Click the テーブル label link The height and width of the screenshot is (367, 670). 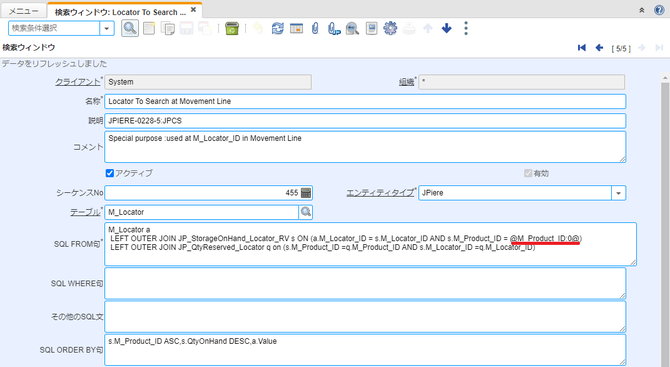click(85, 212)
